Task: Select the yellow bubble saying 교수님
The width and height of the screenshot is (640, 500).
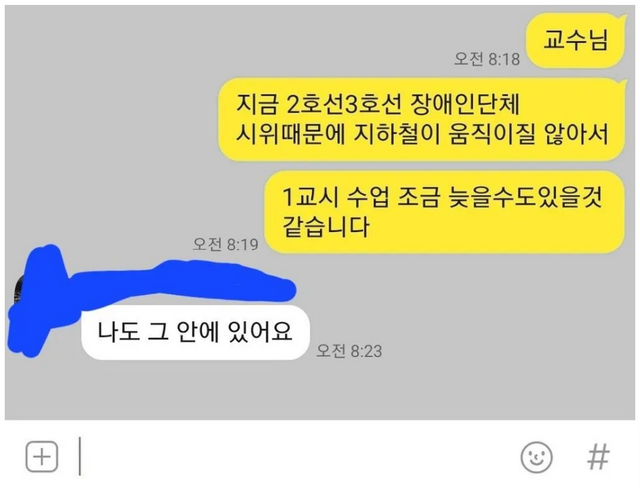Action: point(576,41)
